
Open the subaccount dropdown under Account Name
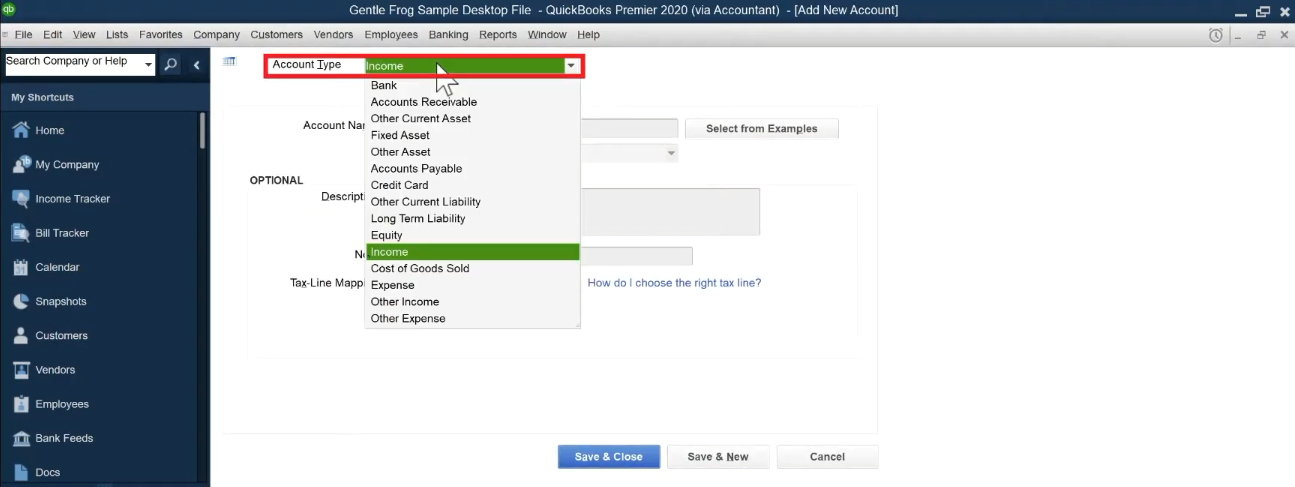tap(670, 153)
